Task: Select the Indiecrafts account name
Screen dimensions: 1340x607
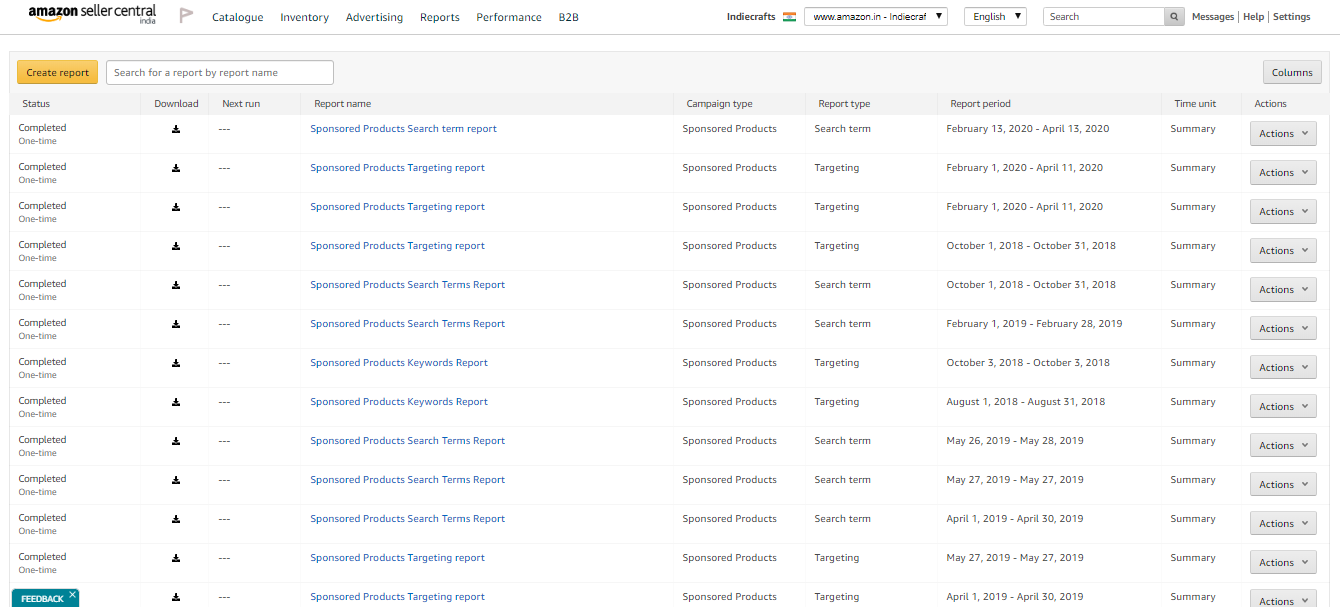Action: (x=751, y=17)
